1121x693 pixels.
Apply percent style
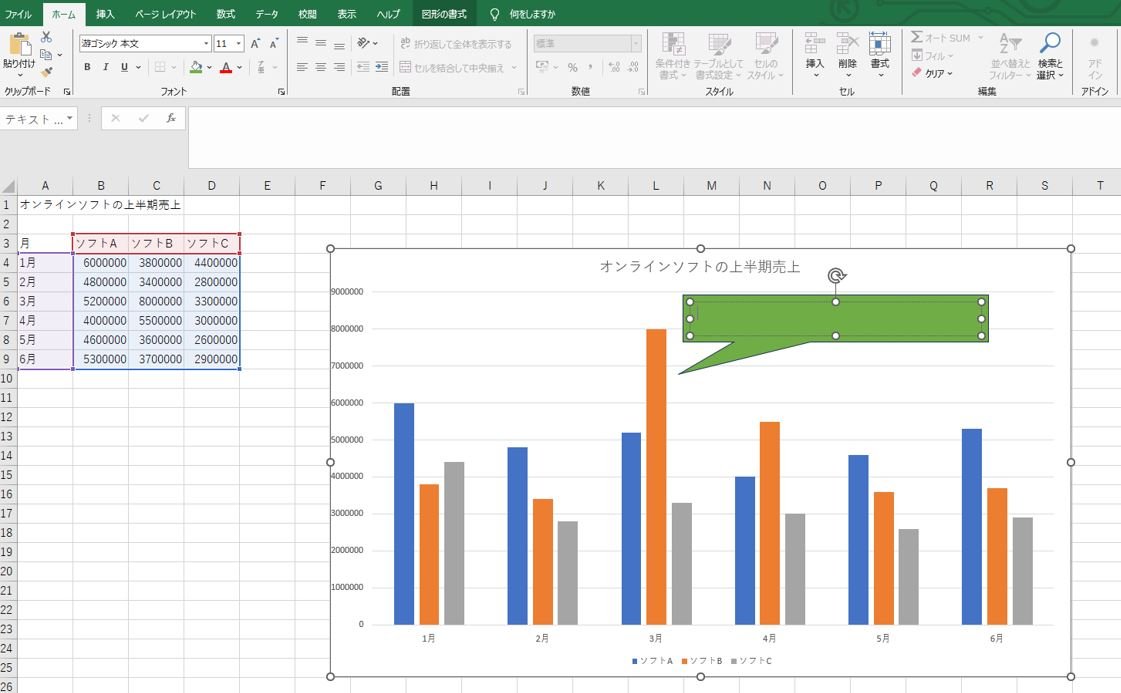(x=573, y=67)
